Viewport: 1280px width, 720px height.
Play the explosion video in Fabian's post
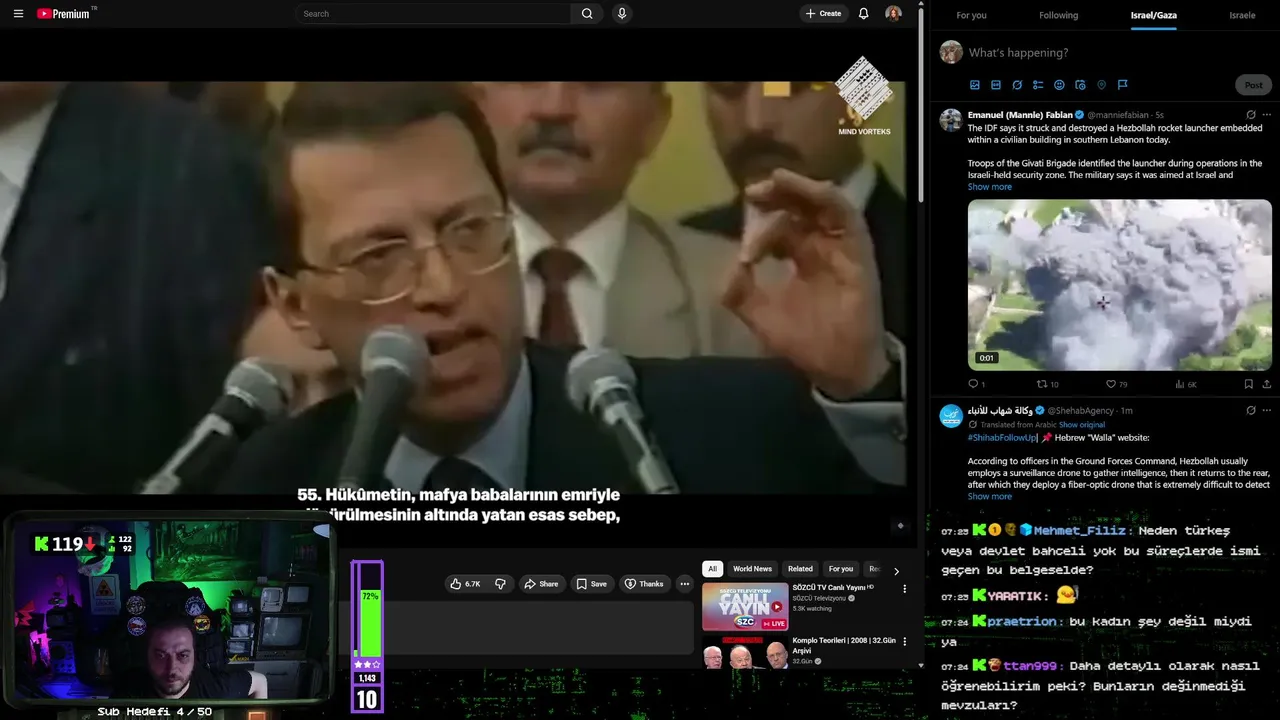tap(1119, 284)
